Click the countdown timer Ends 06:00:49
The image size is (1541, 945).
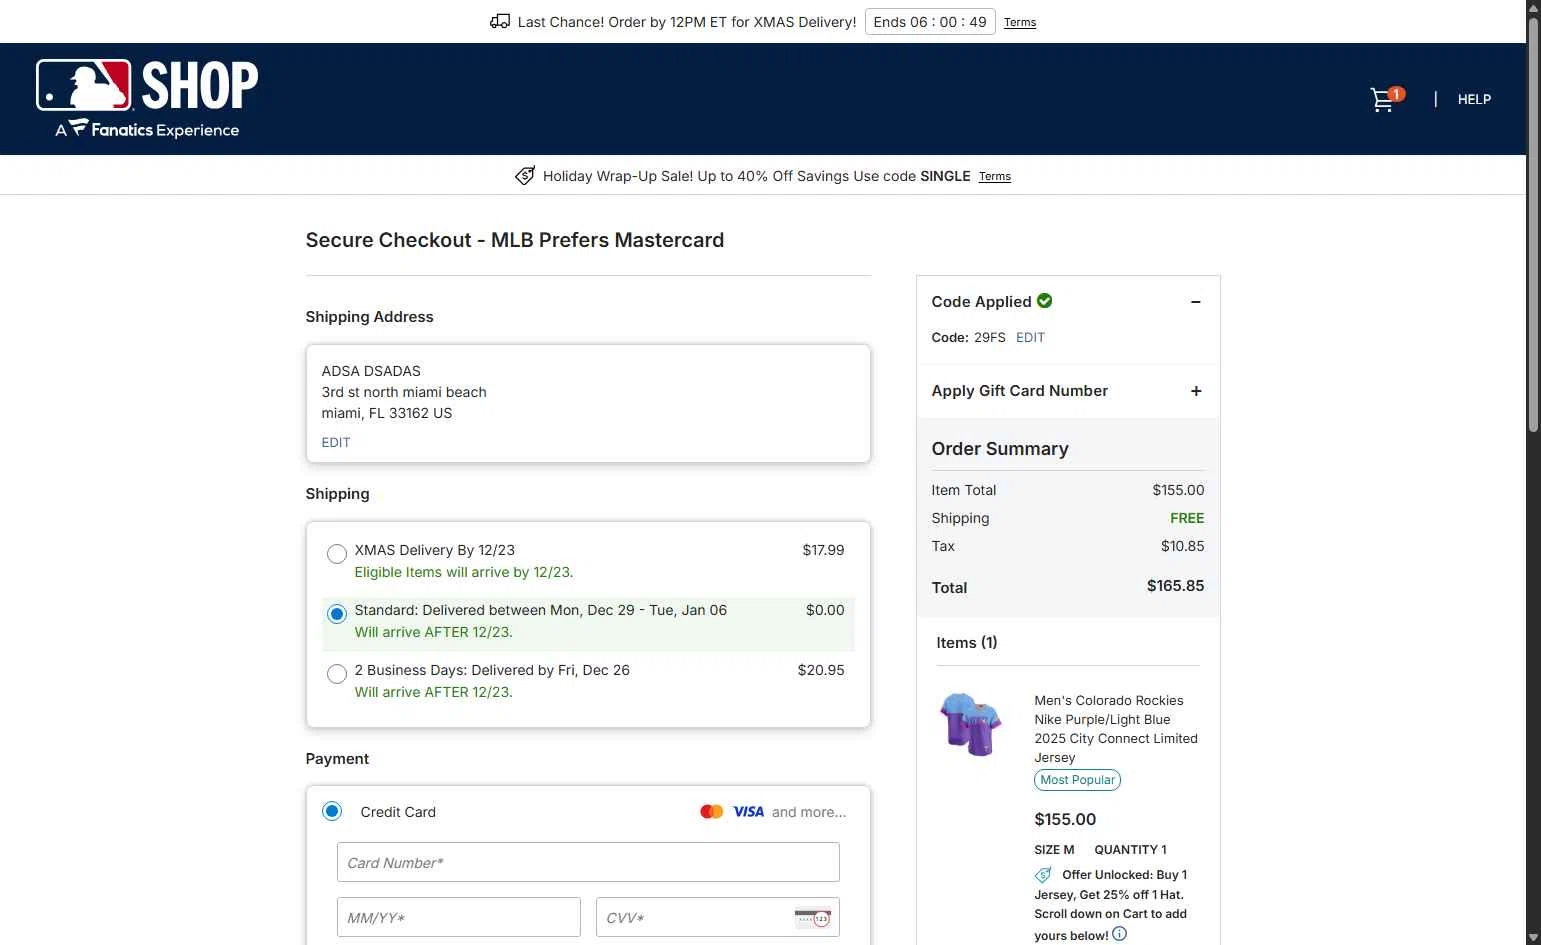point(930,22)
